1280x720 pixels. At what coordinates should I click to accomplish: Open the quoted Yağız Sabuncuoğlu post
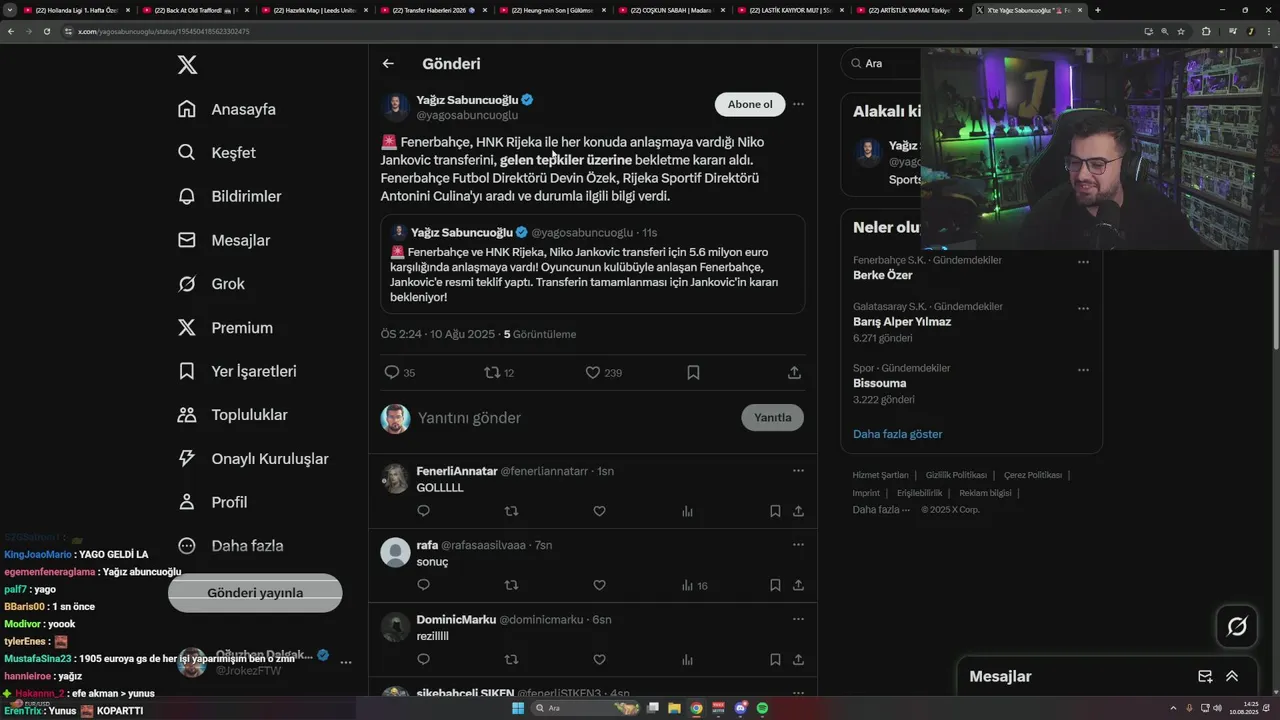click(593, 264)
